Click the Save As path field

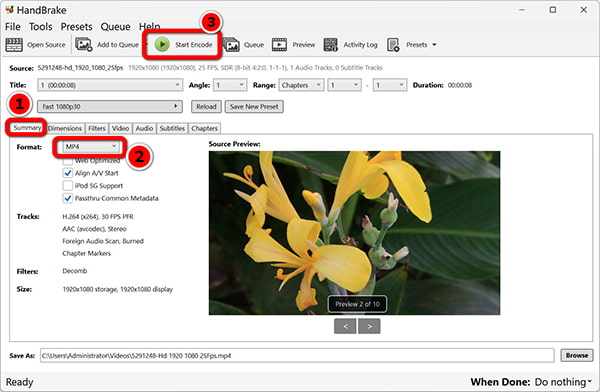[297, 356]
